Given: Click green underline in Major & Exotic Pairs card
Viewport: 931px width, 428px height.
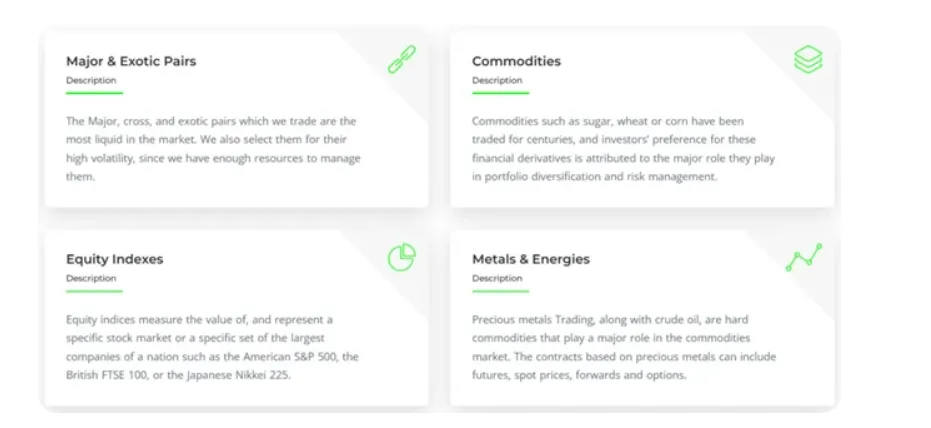Looking at the screenshot, I should (x=94, y=93).
